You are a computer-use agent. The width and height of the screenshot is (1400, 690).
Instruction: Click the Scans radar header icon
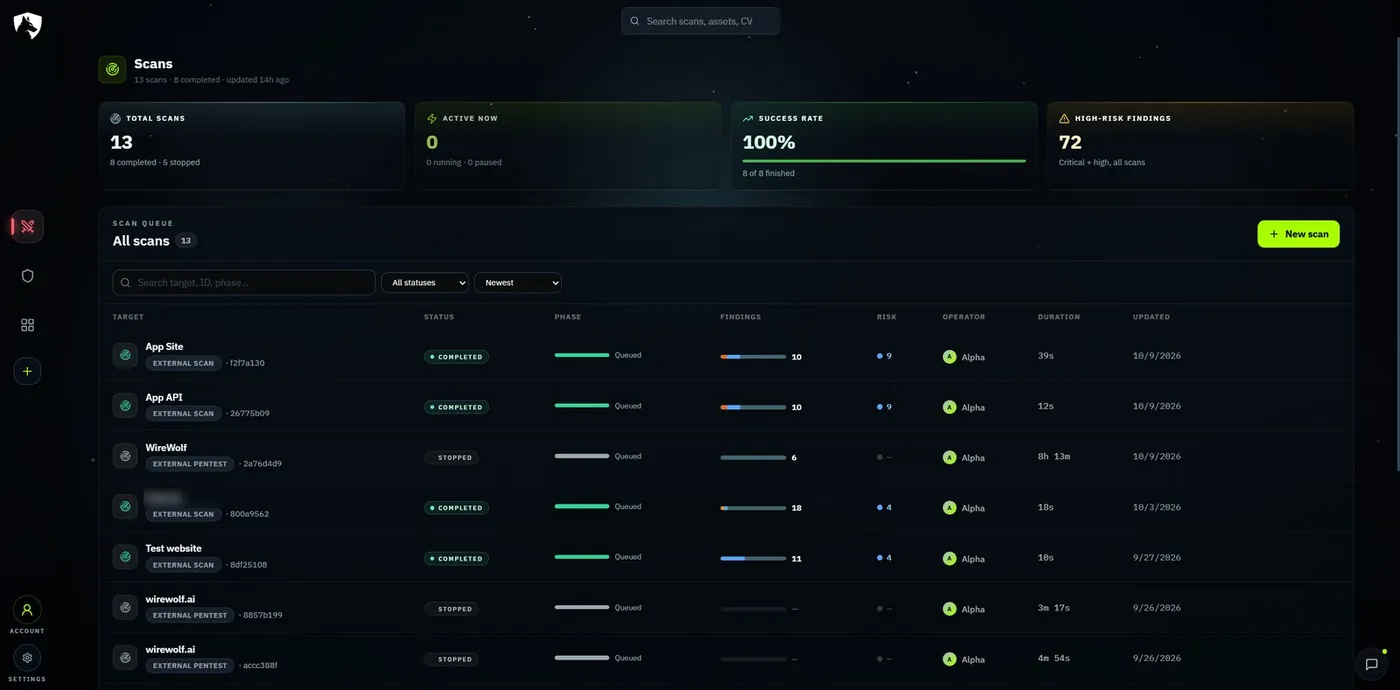112,70
